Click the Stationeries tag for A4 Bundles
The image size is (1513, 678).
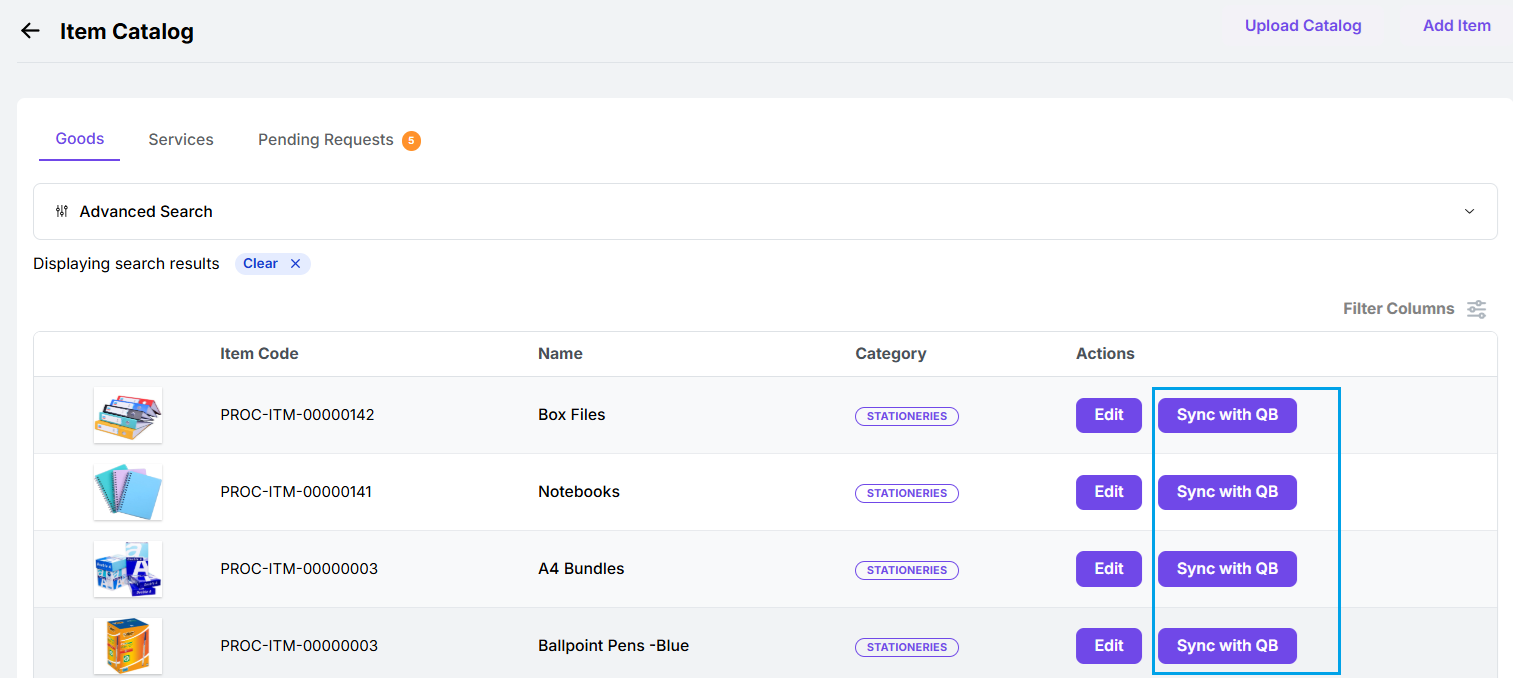tap(907, 570)
